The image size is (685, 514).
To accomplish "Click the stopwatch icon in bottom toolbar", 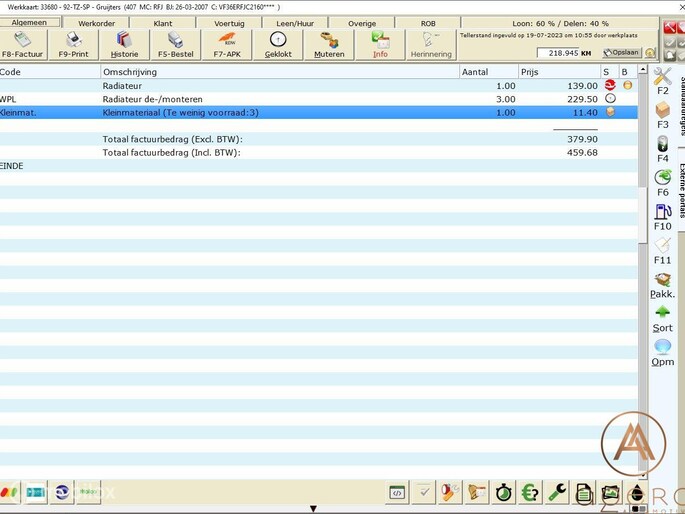I will coord(504,492).
